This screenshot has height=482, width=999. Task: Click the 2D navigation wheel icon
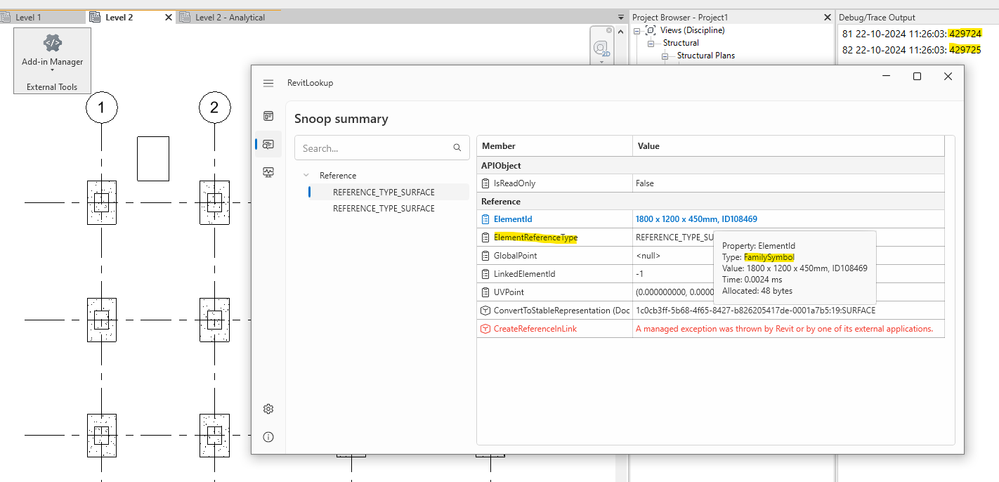pos(601,47)
